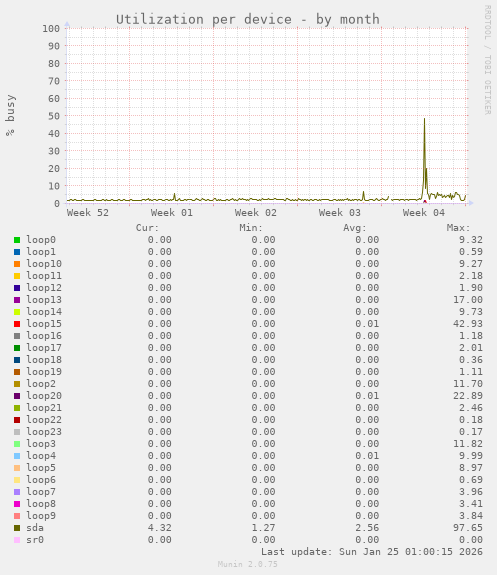Select the loop5 legend label

(x=41, y=468)
